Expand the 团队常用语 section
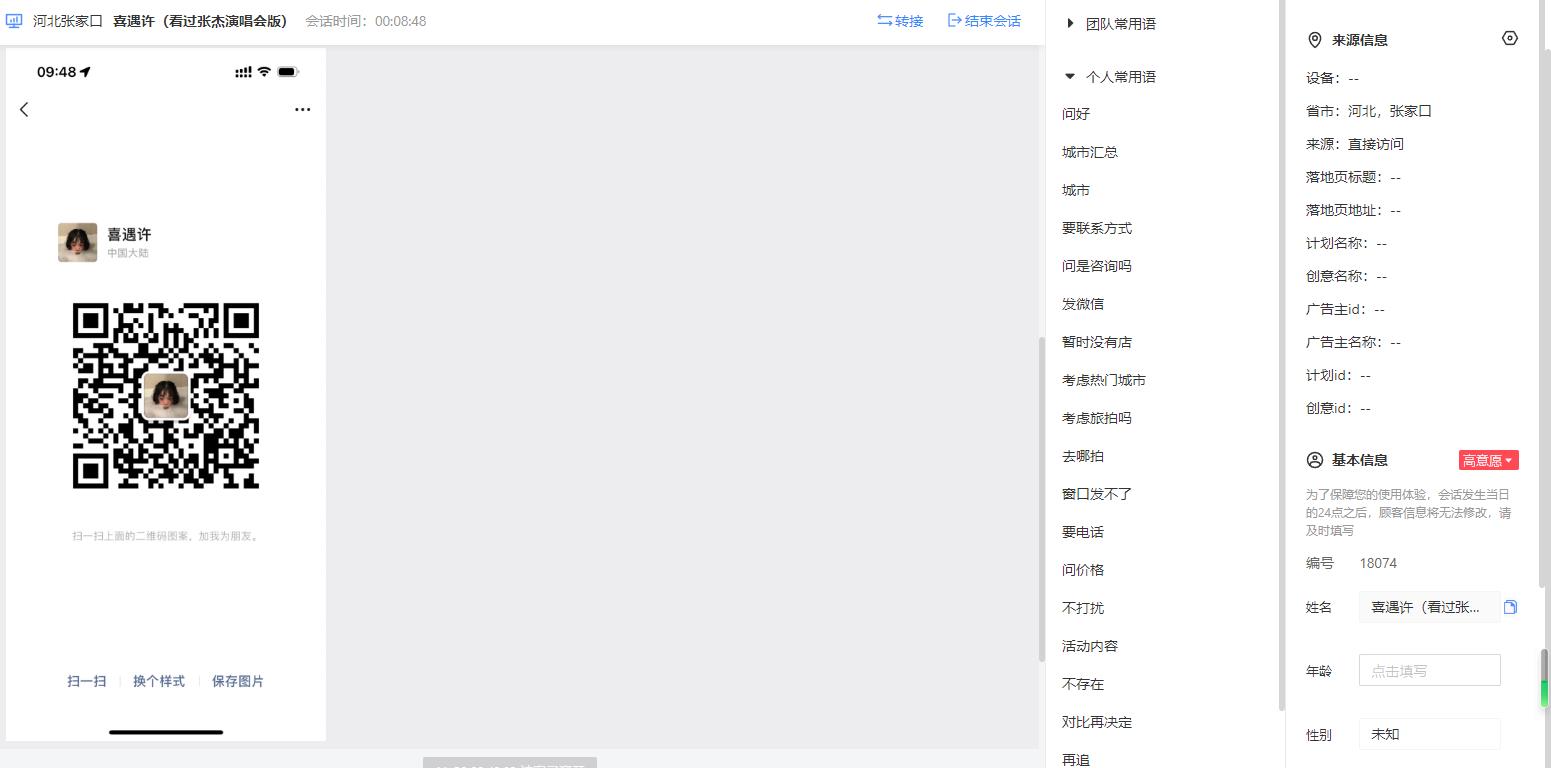The height and width of the screenshot is (768, 1551). [x=1111, y=23]
